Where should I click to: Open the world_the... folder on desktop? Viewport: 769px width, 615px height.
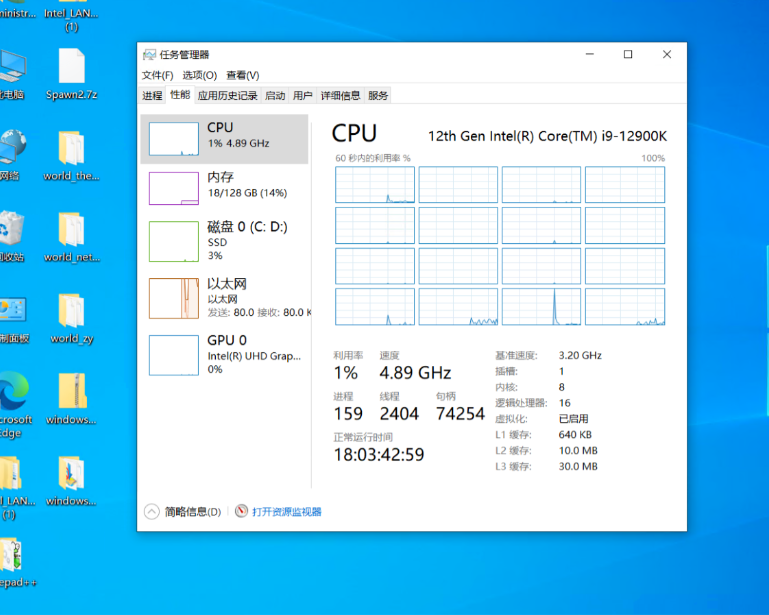tap(72, 156)
